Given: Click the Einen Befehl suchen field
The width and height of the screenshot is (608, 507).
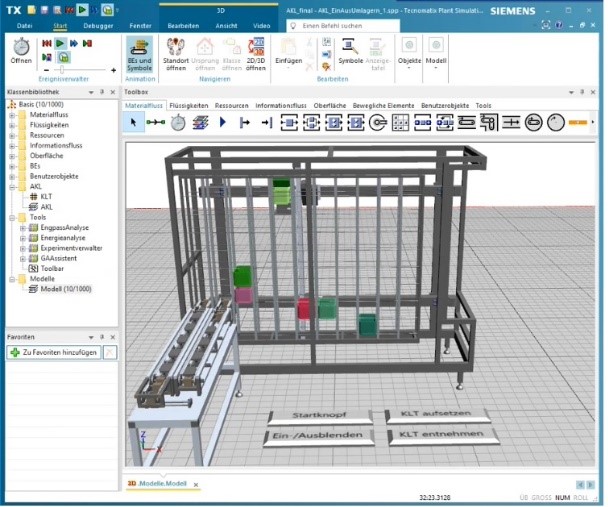Looking at the screenshot, I should [343, 26].
